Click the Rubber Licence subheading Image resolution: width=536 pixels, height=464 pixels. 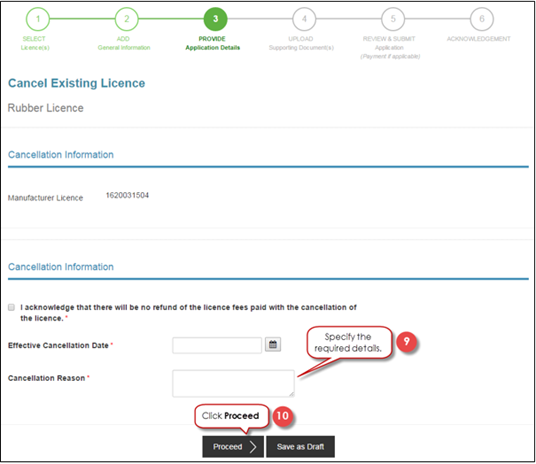pos(45,108)
